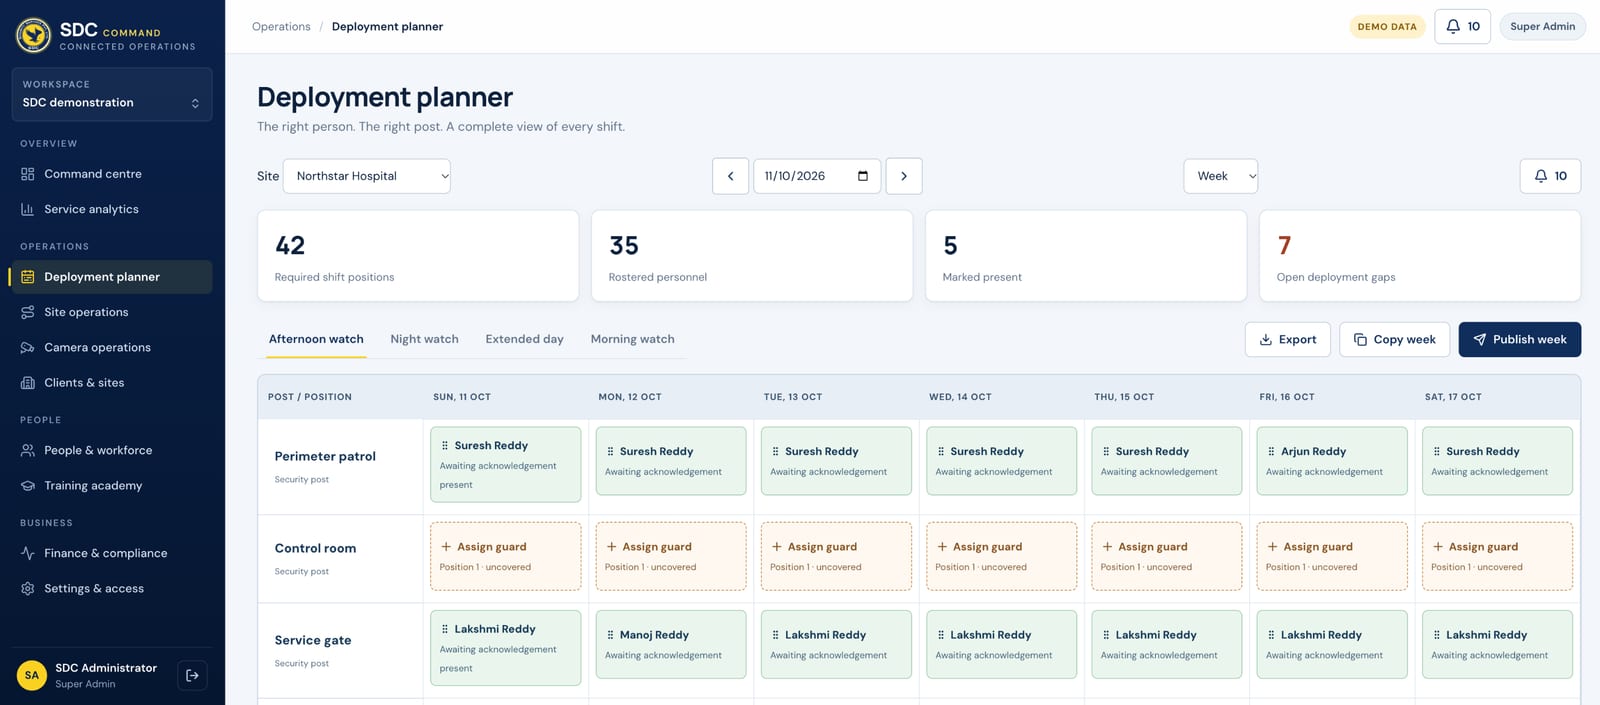Click the SDC Command logo emblem

point(34,35)
